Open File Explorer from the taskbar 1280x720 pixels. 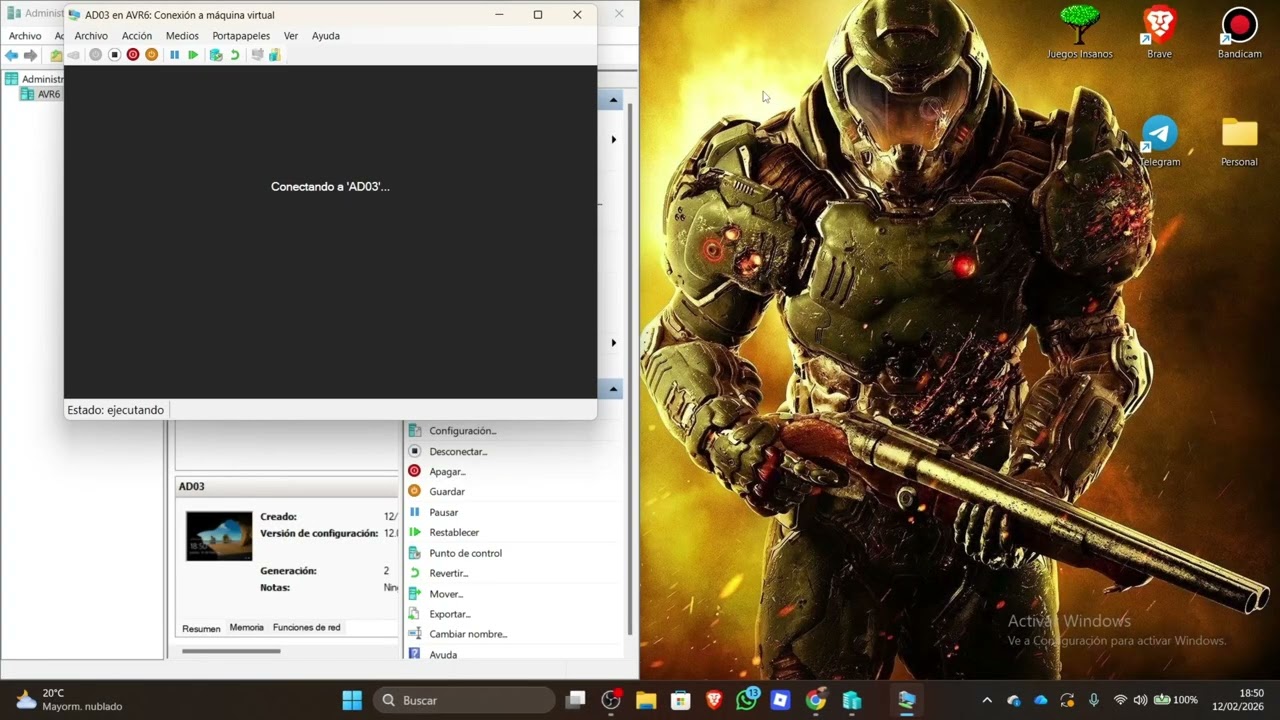pos(645,700)
